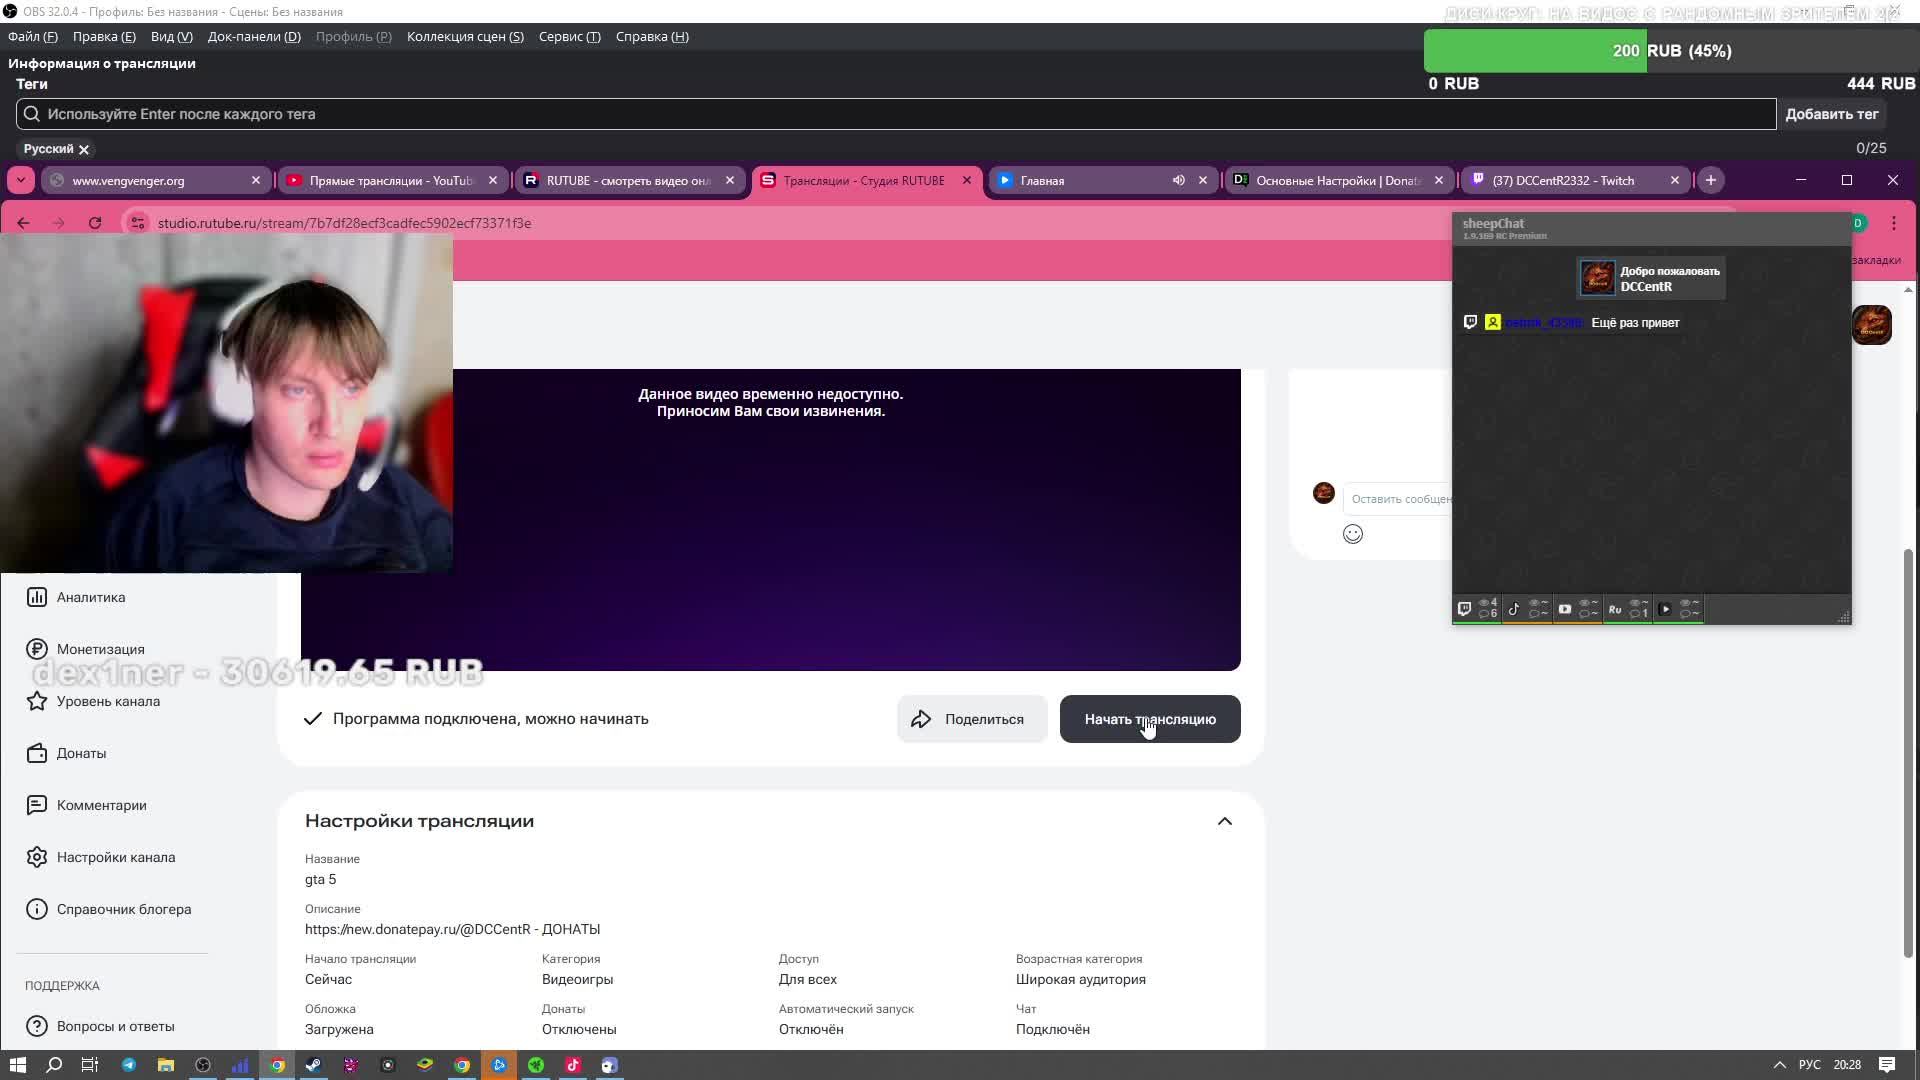Click Twitch icon in sheepChat status bar

tap(1464, 609)
